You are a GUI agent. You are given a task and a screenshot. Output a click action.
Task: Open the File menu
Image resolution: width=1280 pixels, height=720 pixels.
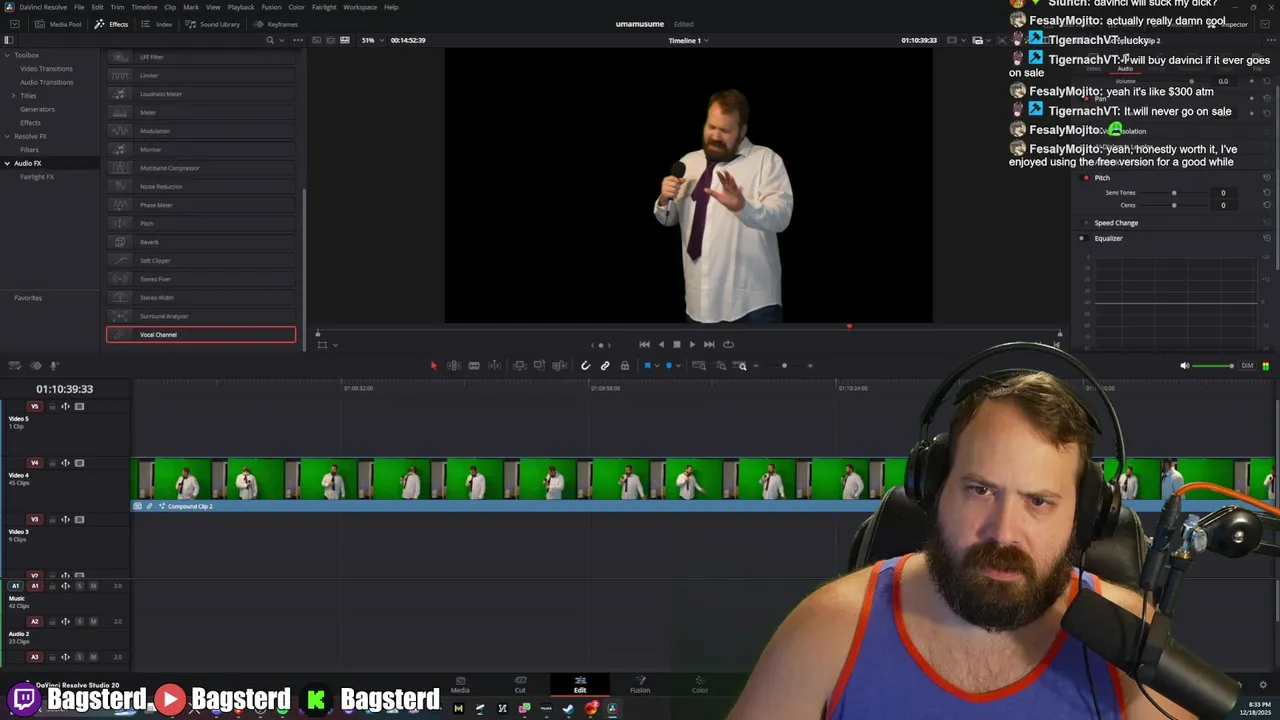[79, 7]
